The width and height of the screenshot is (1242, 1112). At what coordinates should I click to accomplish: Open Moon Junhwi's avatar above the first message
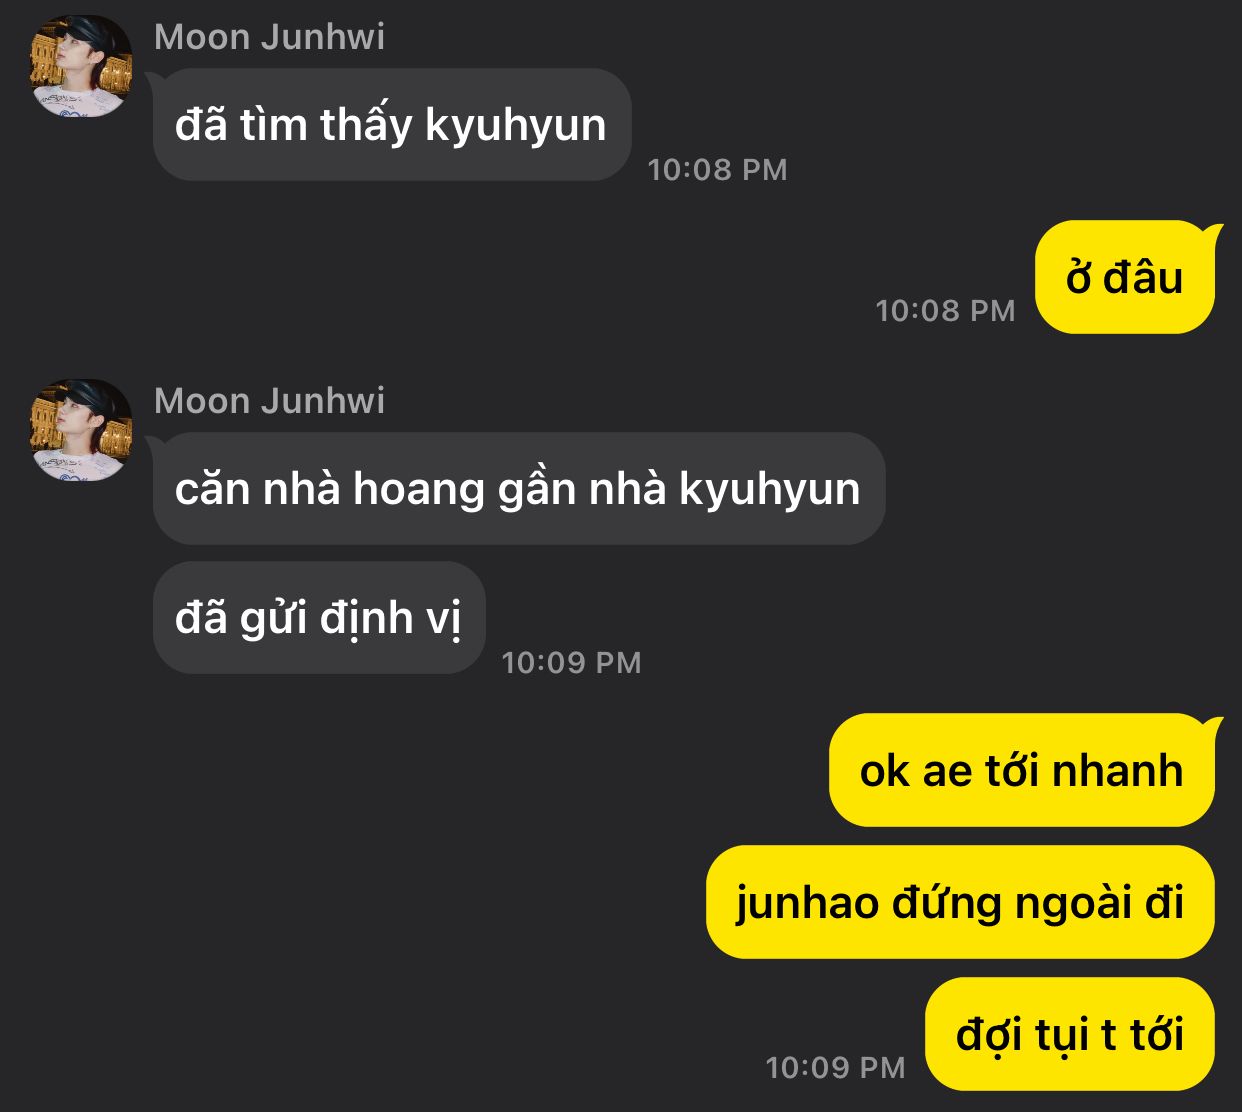[81, 67]
